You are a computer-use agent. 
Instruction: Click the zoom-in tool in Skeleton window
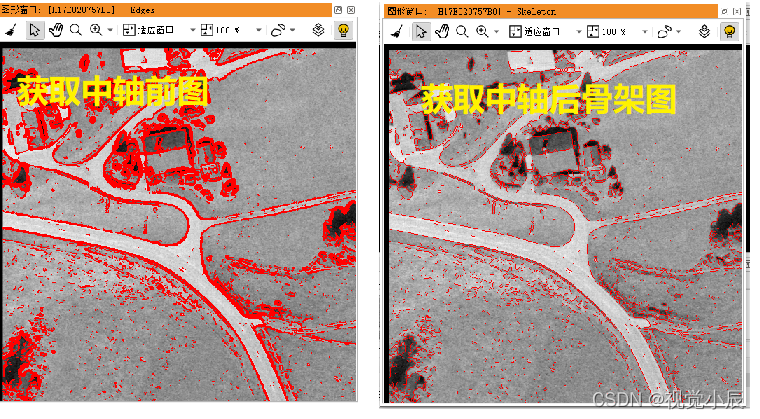pyautogui.click(x=482, y=32)
